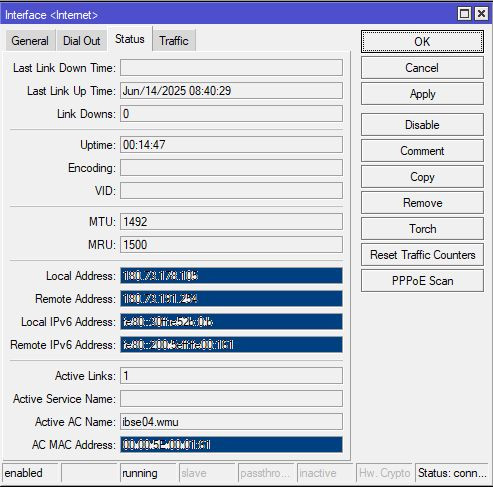This screenshot has width=493, height=487.
Task: Click the VID field
Action: pos(231,191)
